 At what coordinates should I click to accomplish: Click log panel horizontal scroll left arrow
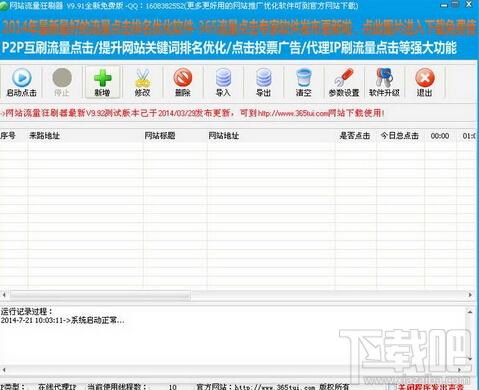point(4,369)
